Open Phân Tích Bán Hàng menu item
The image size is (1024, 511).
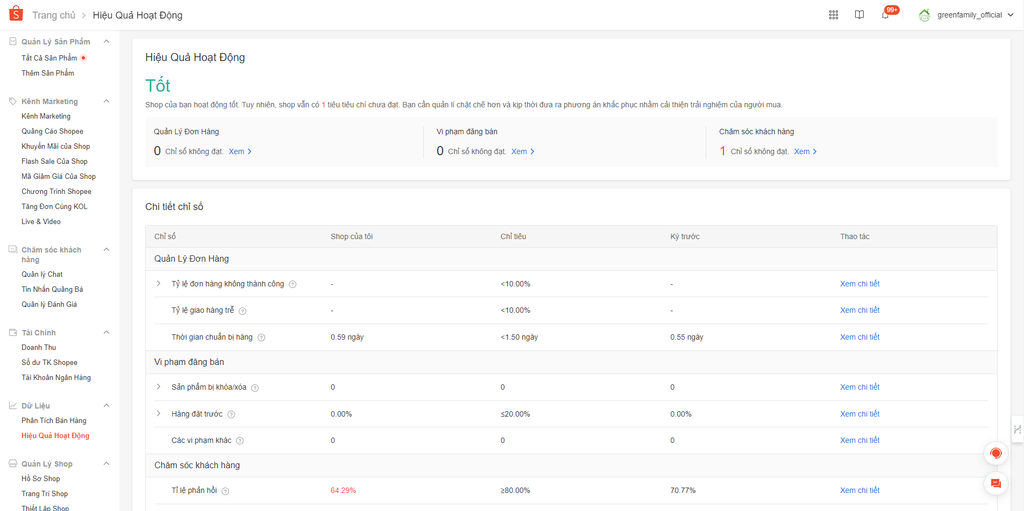(x=54, y=421)
